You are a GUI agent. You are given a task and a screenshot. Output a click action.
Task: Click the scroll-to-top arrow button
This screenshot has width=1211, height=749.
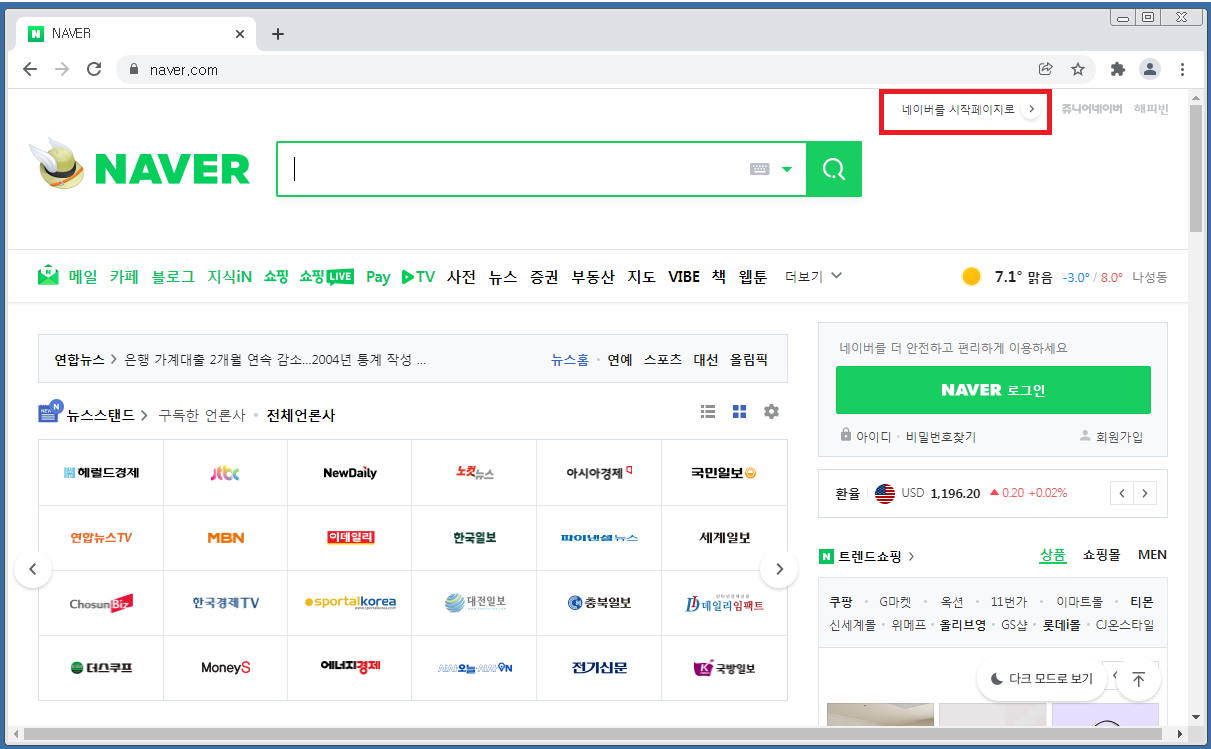1138,679
